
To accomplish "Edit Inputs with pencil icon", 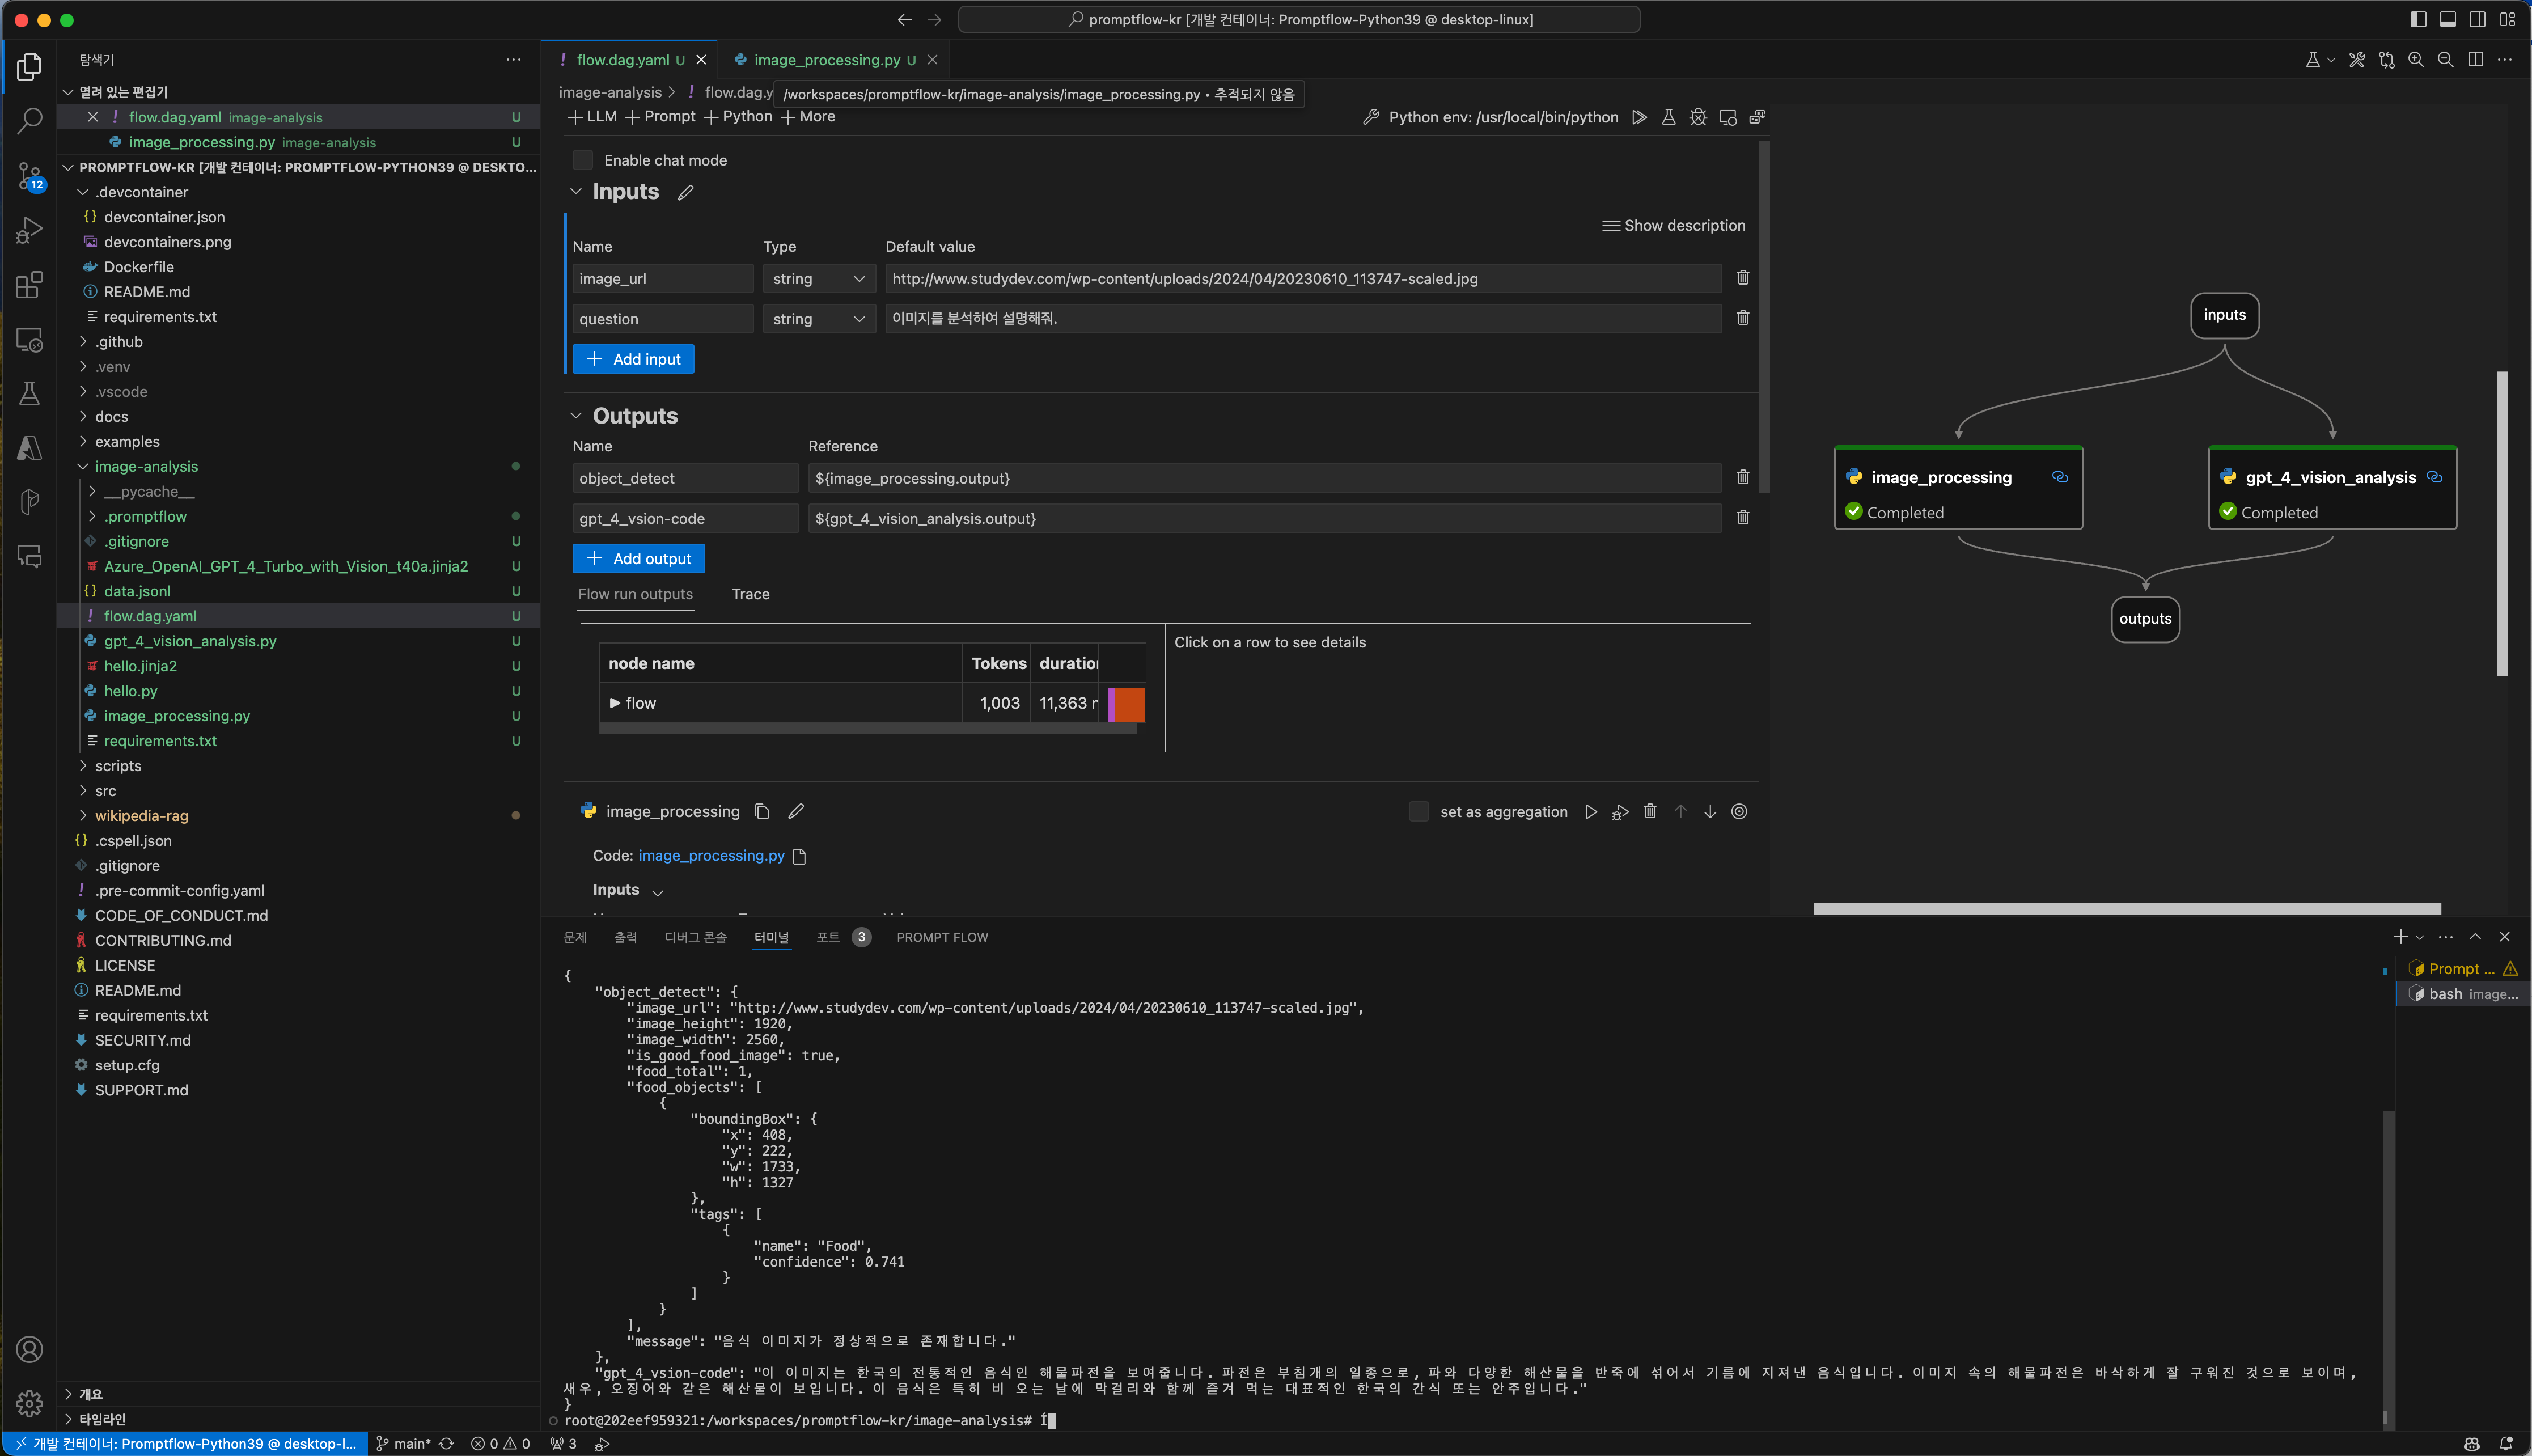I will pos(685,192).
